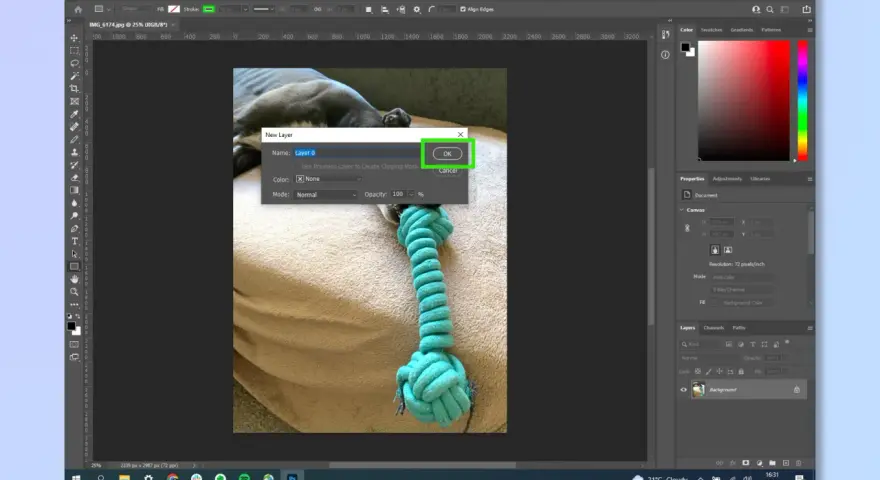Screen dimensions: 880x480
Task: Open the Opacity value dropdown arrow
Action: click(x=411, y=194)
